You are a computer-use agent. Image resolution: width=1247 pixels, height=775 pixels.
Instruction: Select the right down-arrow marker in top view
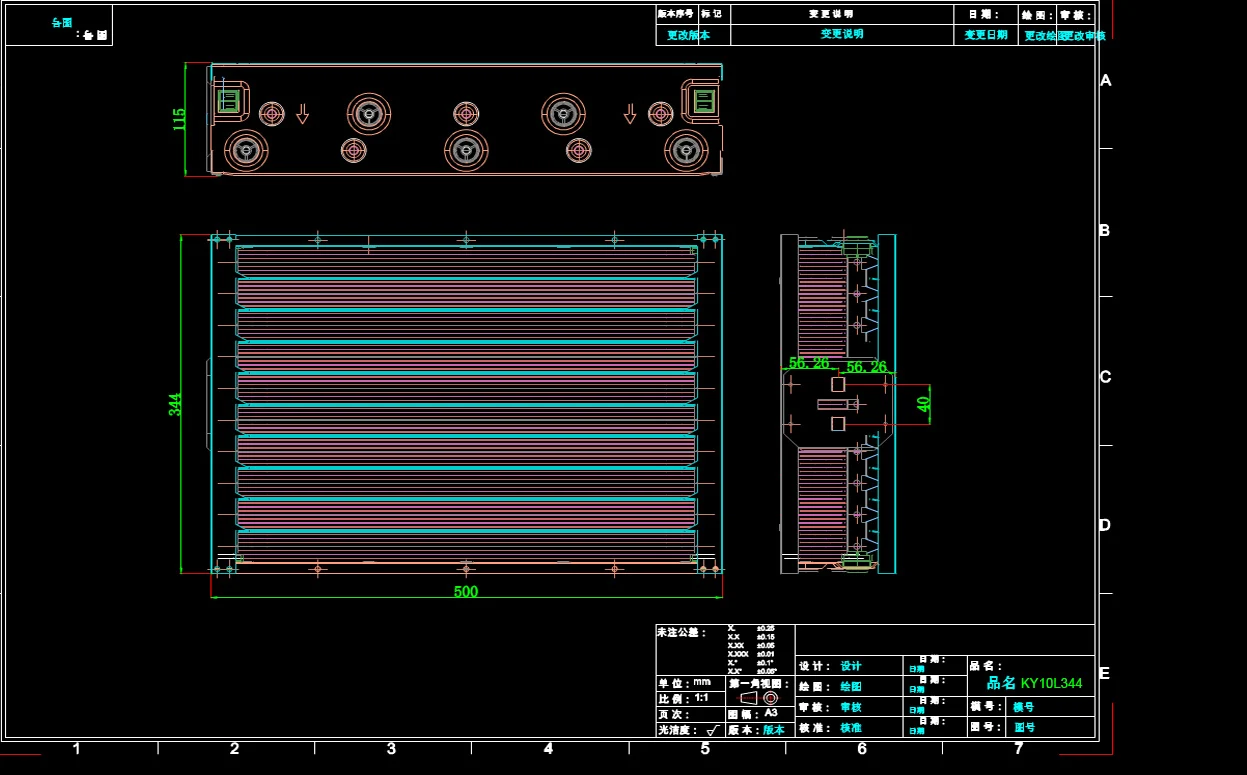[x=630, y=114]
